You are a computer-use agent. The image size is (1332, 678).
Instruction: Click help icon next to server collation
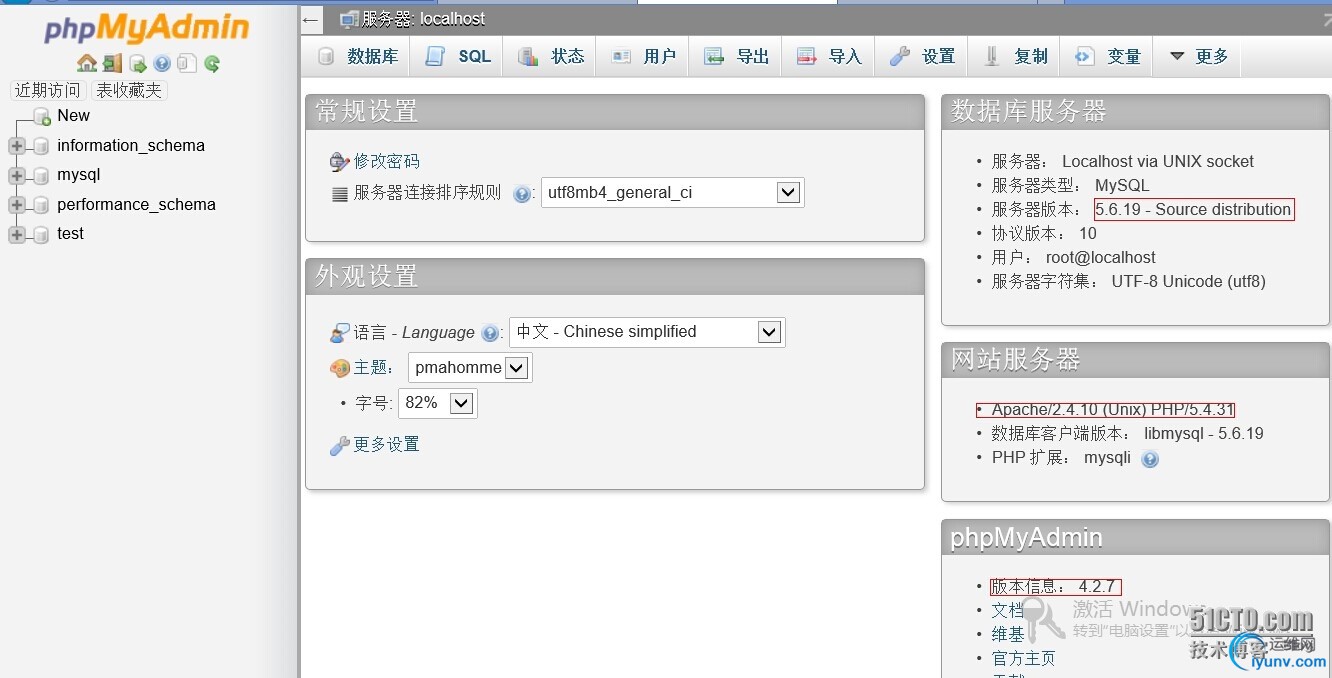(522, 194)
